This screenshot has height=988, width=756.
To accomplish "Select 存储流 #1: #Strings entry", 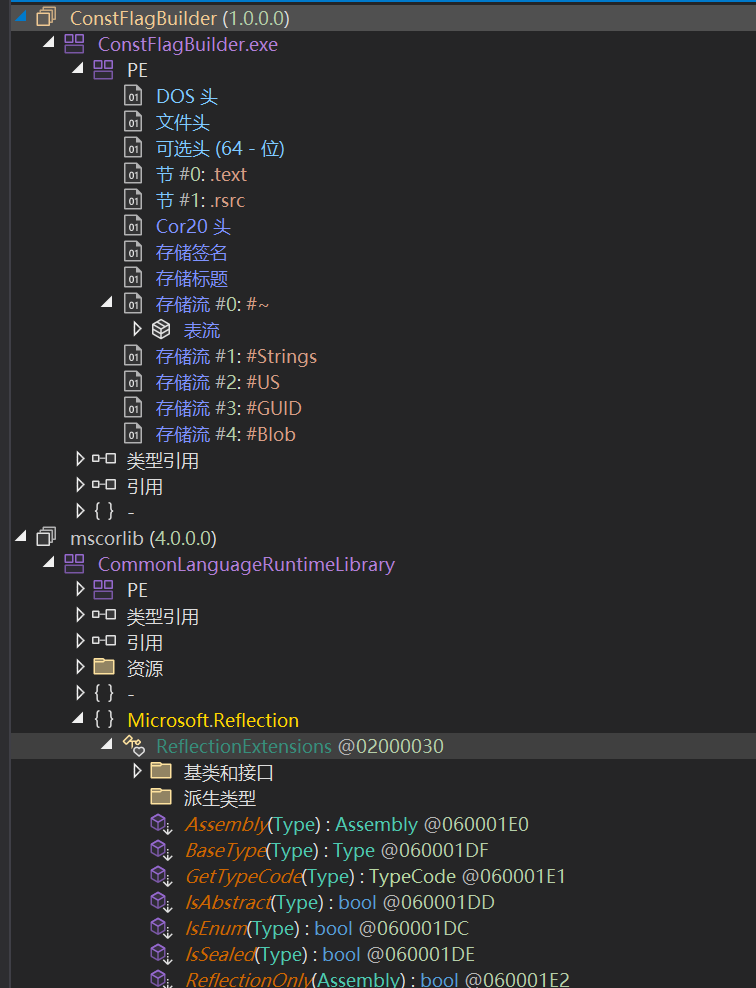I will click(236, 356).
